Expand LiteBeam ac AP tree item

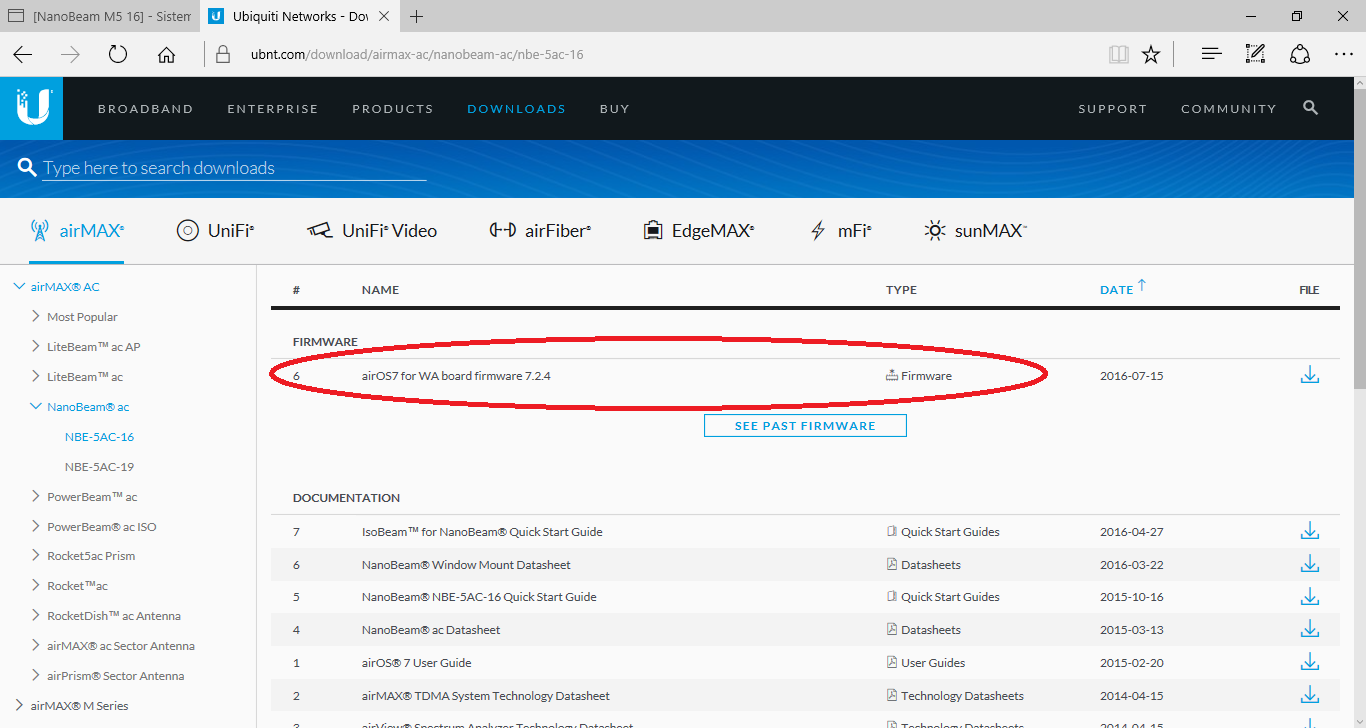click(36, 347)
